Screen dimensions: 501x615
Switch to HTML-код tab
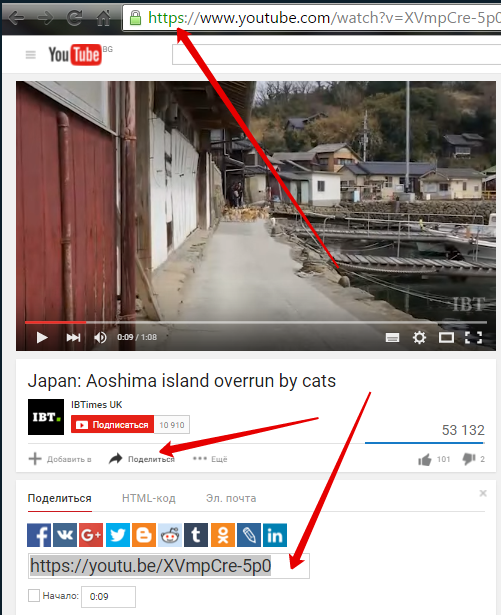pos(149,498)
